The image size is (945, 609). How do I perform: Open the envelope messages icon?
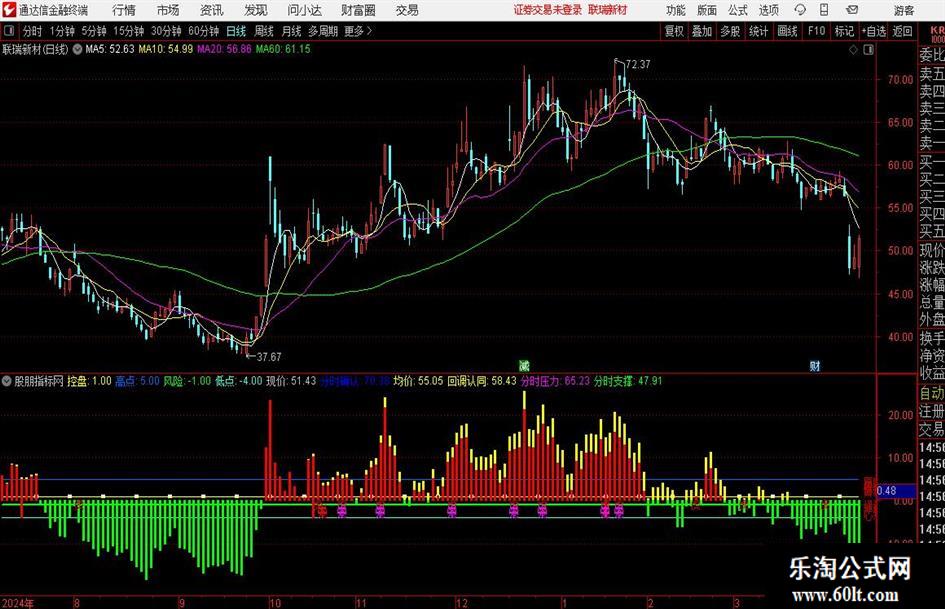852,10
